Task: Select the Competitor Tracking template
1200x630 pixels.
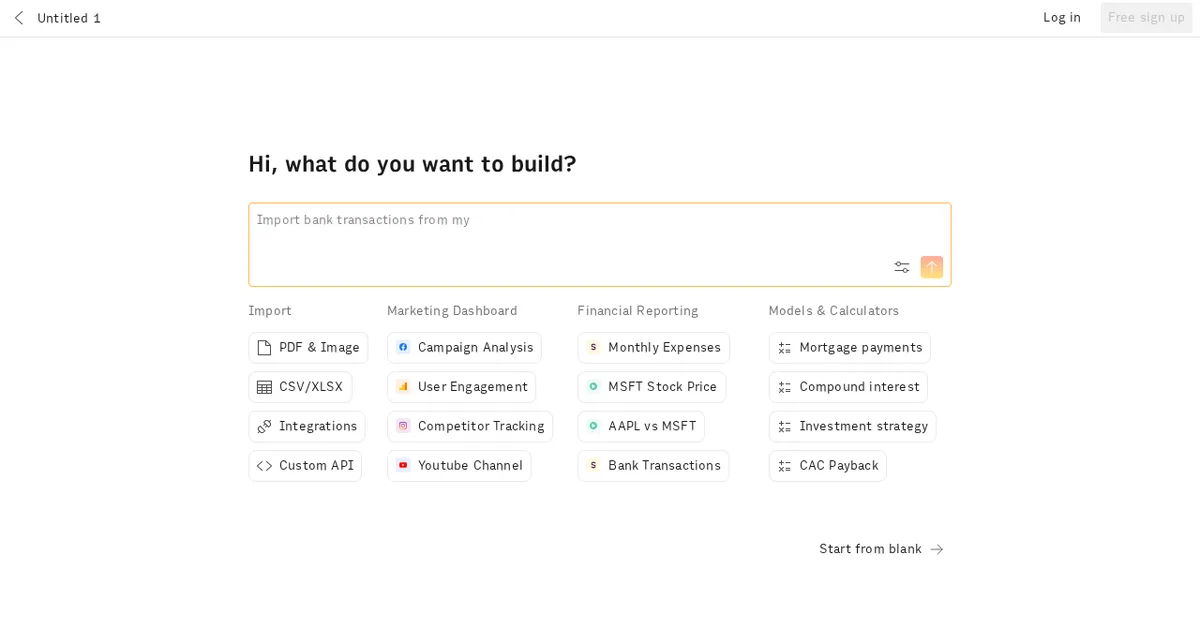Action: (470, 426)
